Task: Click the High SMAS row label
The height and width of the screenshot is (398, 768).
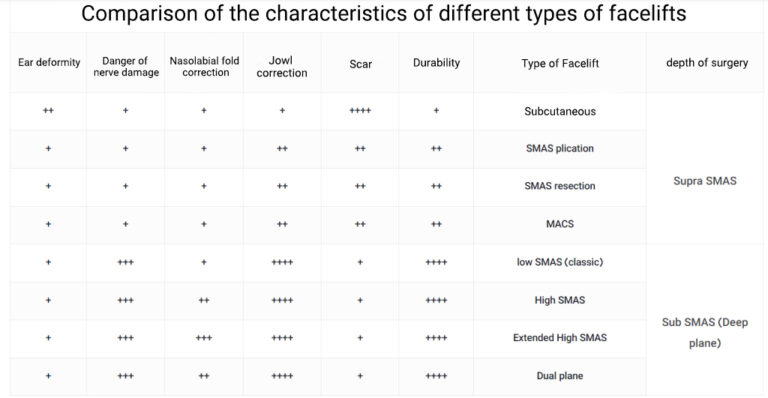Action: pyautogui.click(x=560, y=300)
